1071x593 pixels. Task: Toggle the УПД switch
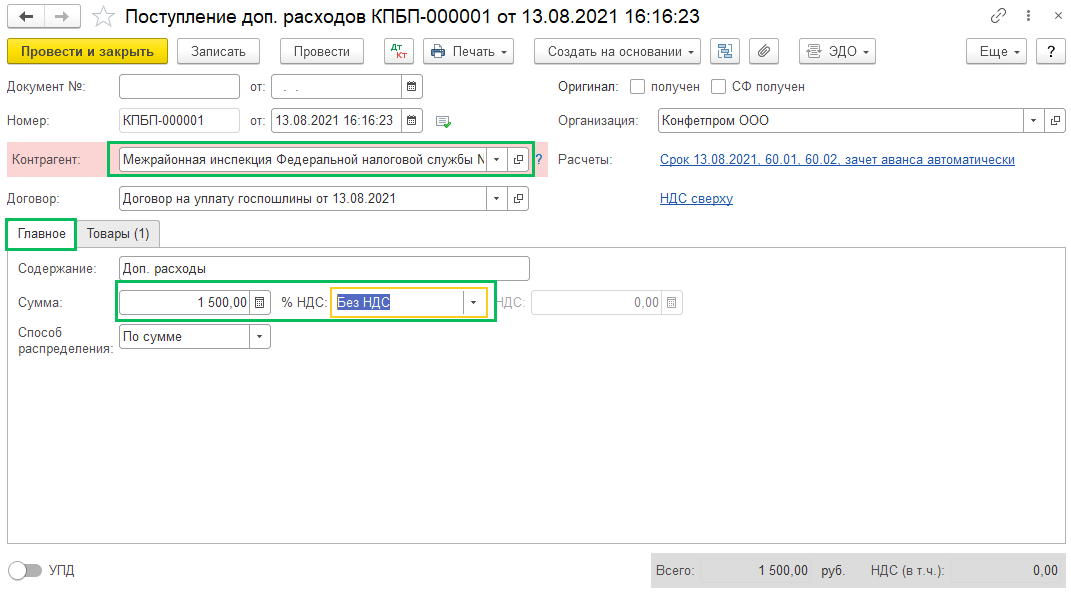pyautogui.click(x=25, y=570)
